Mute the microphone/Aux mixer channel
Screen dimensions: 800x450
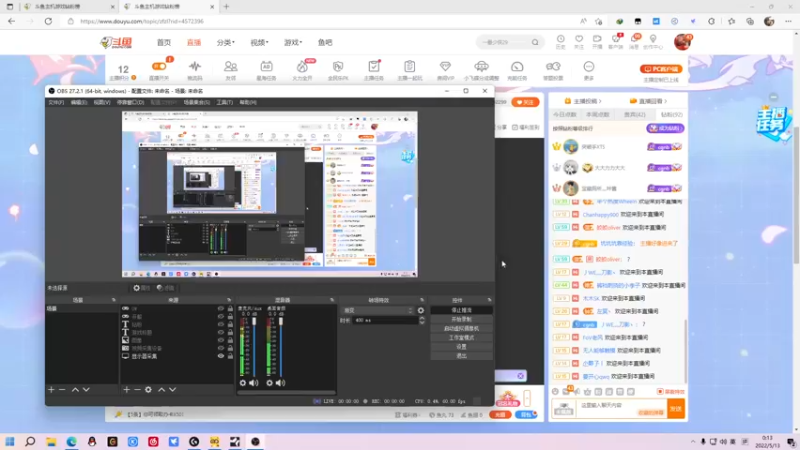click(x=254, y=383)
